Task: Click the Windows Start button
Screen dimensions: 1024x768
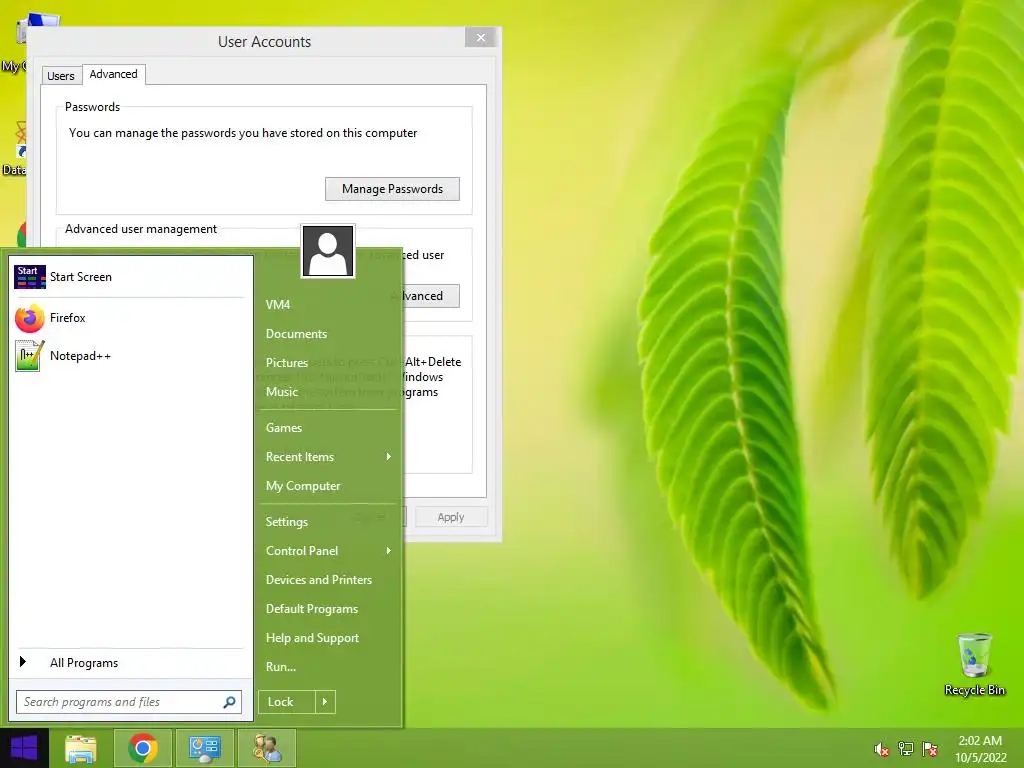Action: point(24,748)
